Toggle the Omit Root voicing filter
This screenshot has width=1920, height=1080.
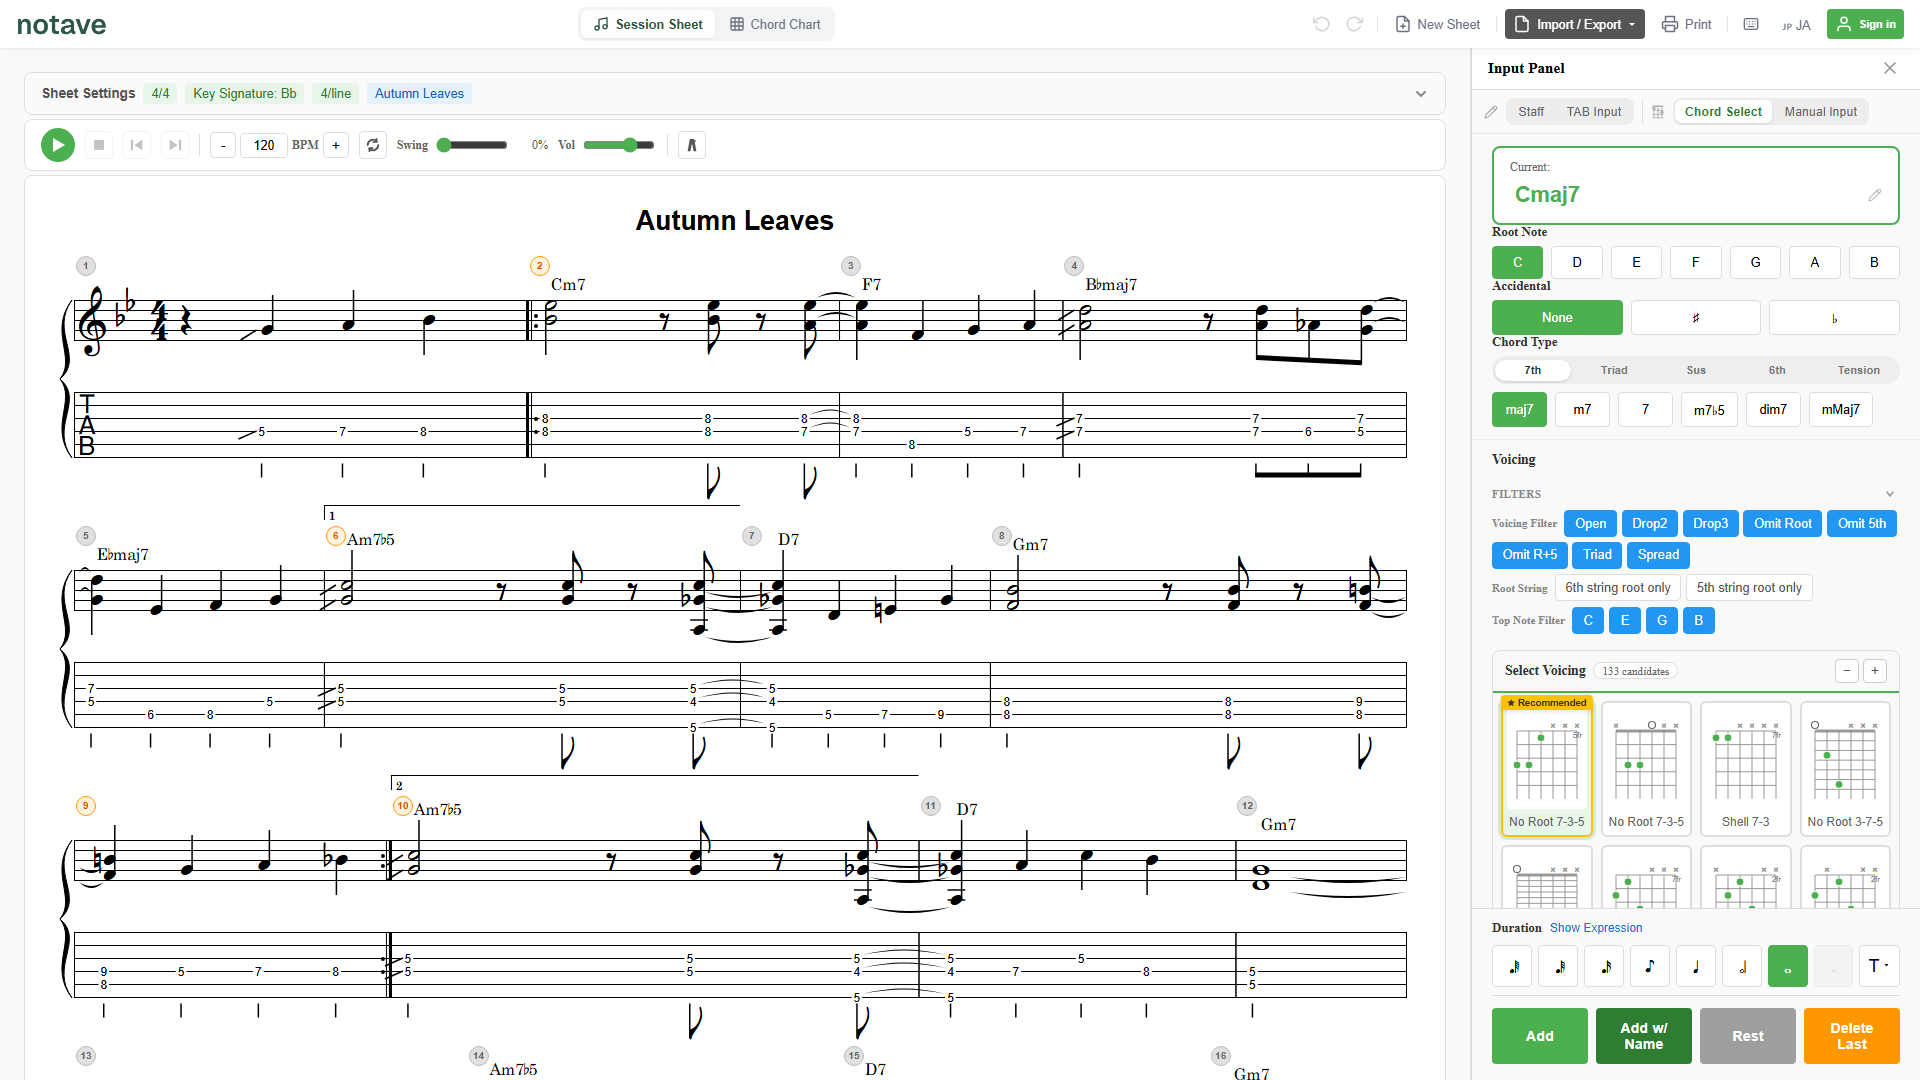[x=1783, y=524]
